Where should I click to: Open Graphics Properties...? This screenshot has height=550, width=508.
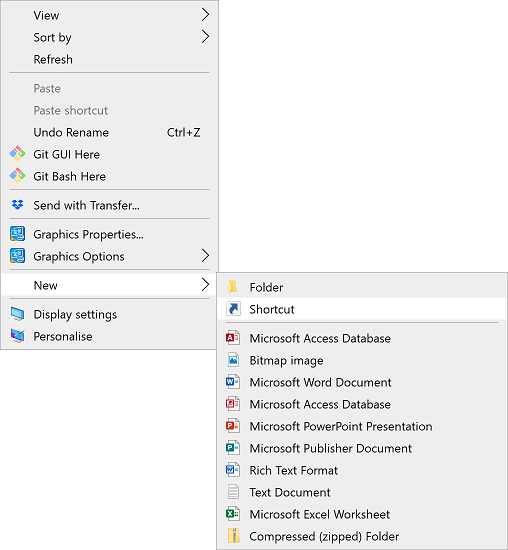tap(109, 234)
